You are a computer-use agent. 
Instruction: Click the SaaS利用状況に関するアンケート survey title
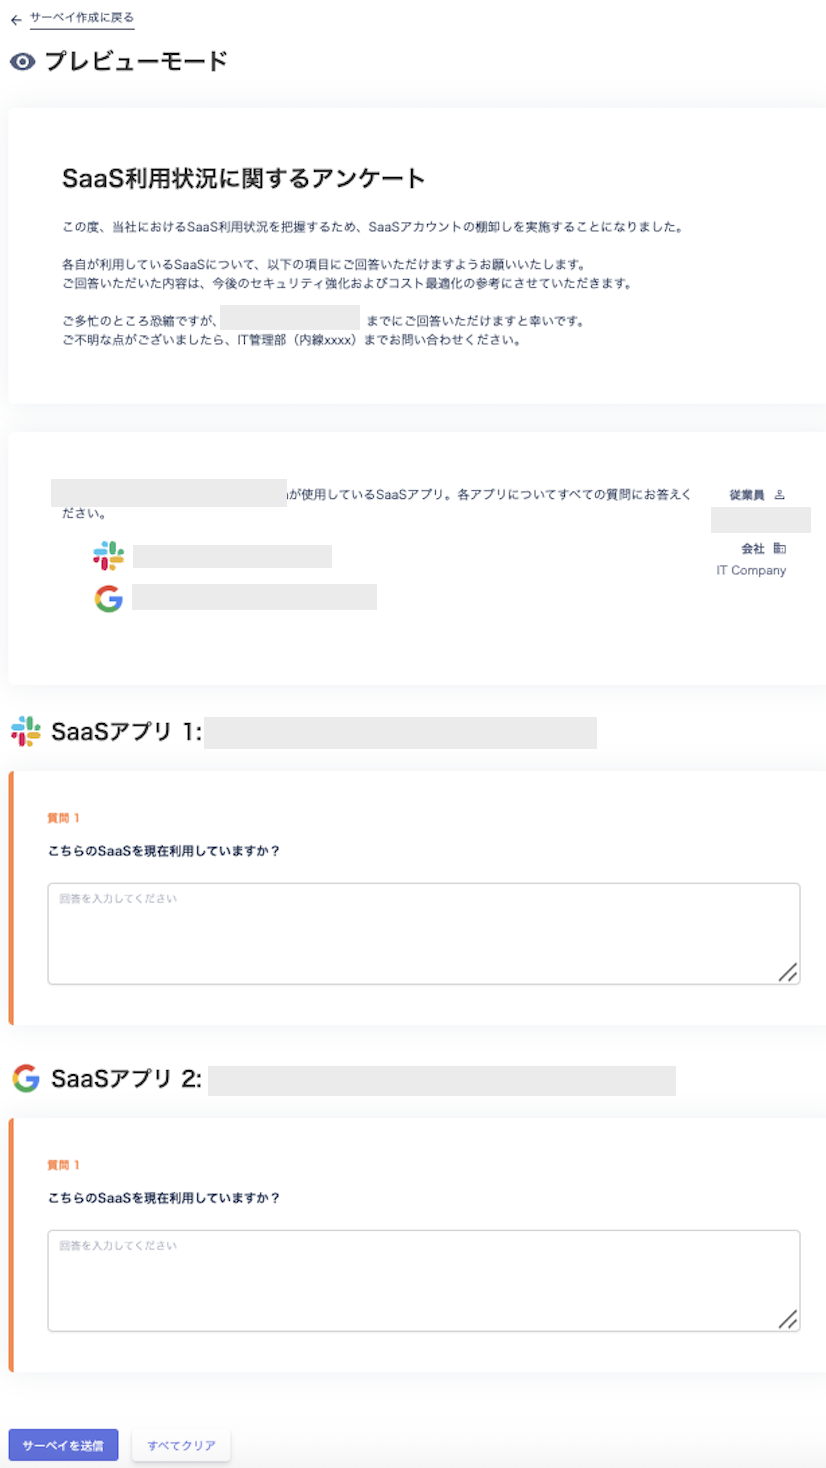pyautogui.click(x=244, y=179)
